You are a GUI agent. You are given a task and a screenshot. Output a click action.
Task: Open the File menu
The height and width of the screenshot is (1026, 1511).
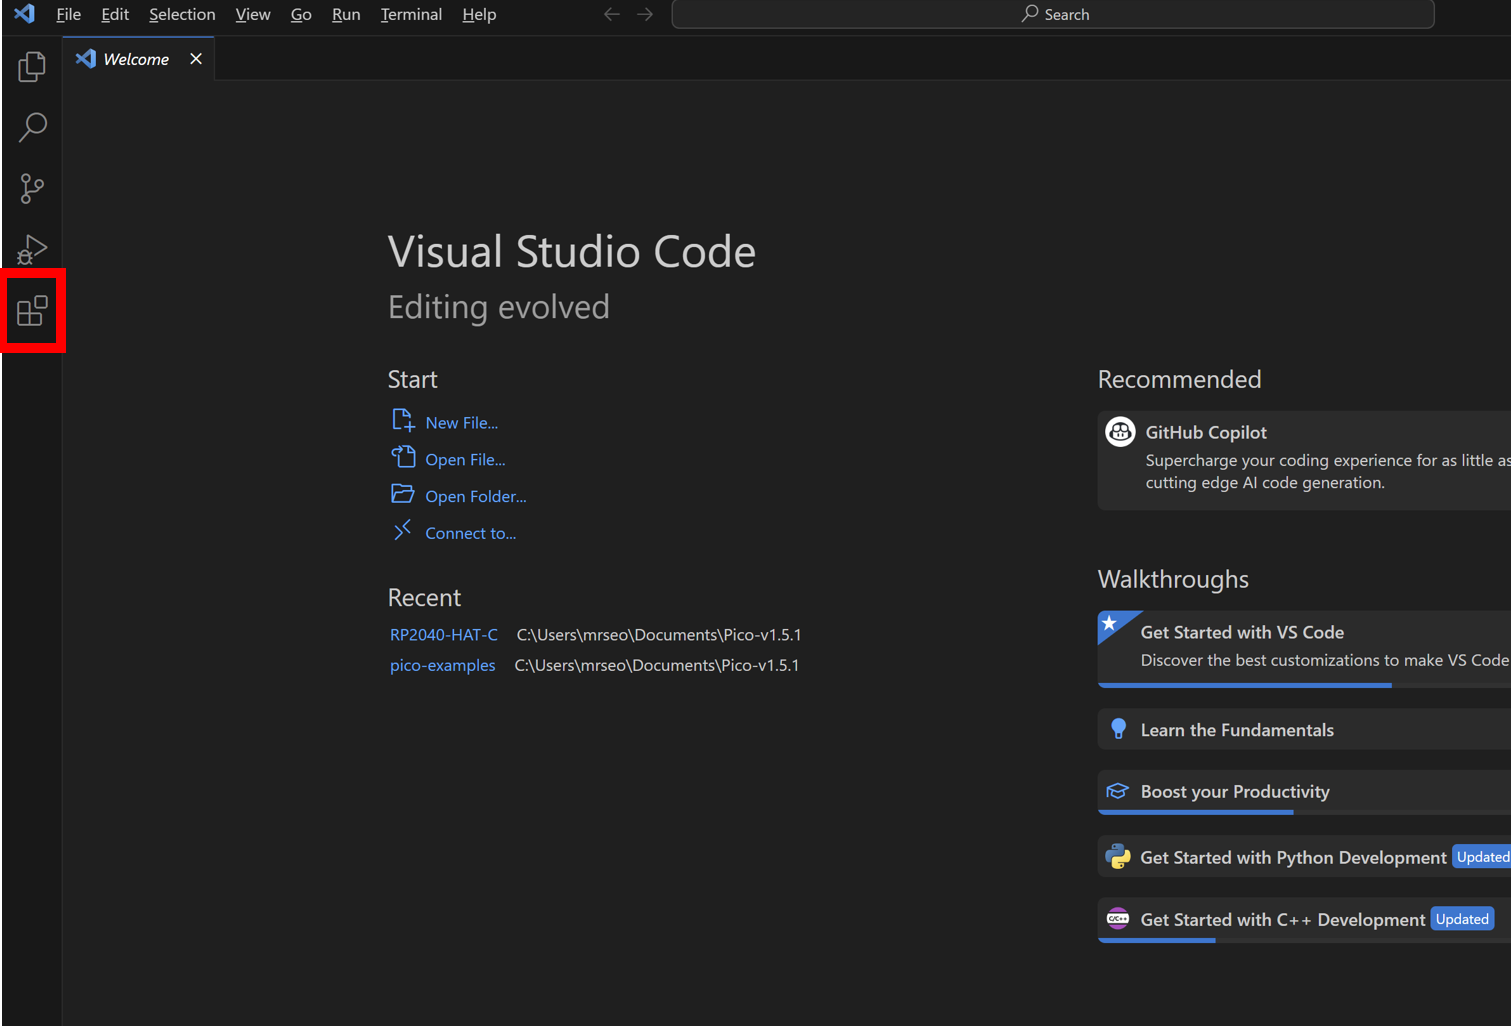68,14
